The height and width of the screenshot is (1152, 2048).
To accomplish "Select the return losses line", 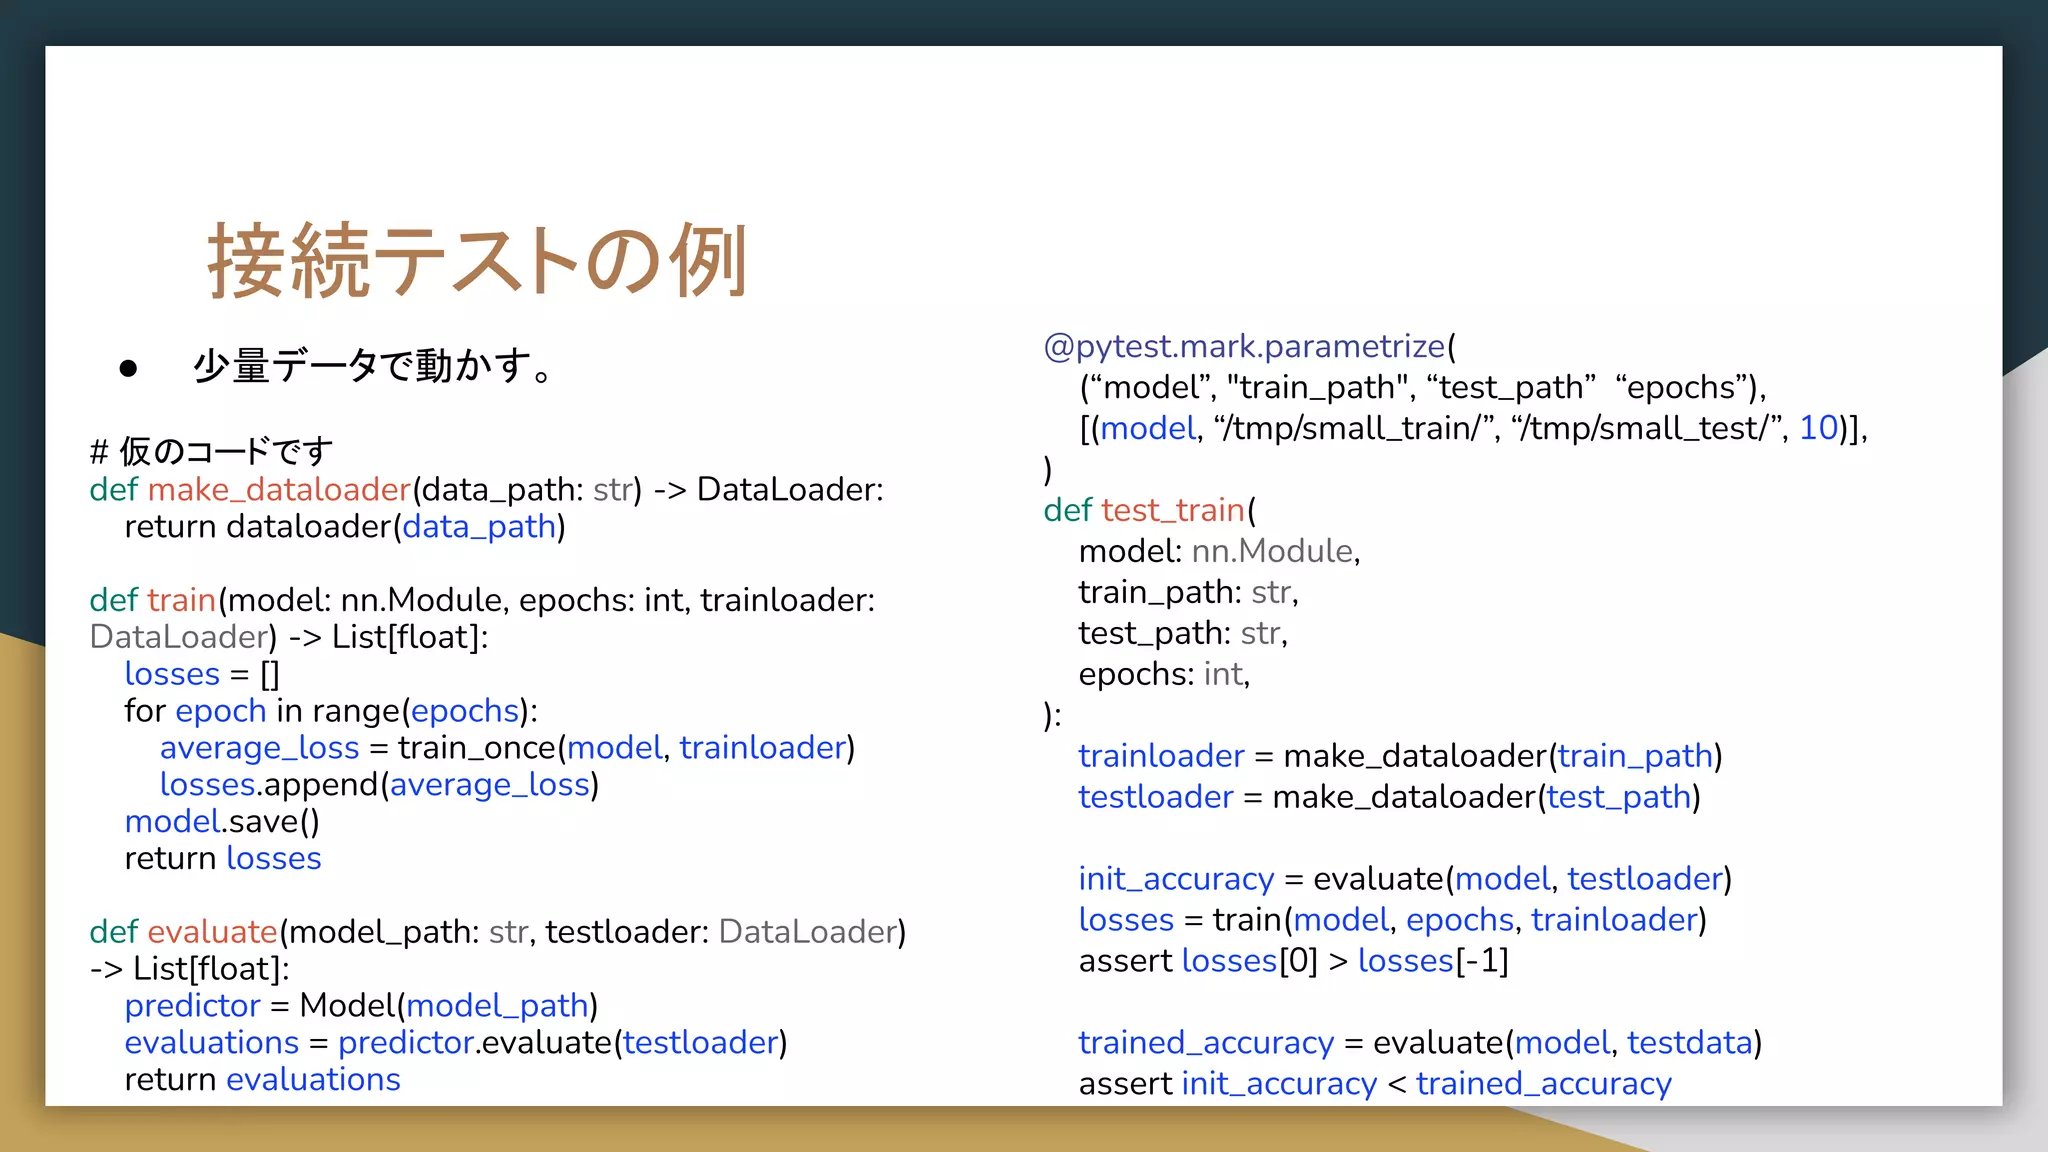I will (x=223, y=859).
